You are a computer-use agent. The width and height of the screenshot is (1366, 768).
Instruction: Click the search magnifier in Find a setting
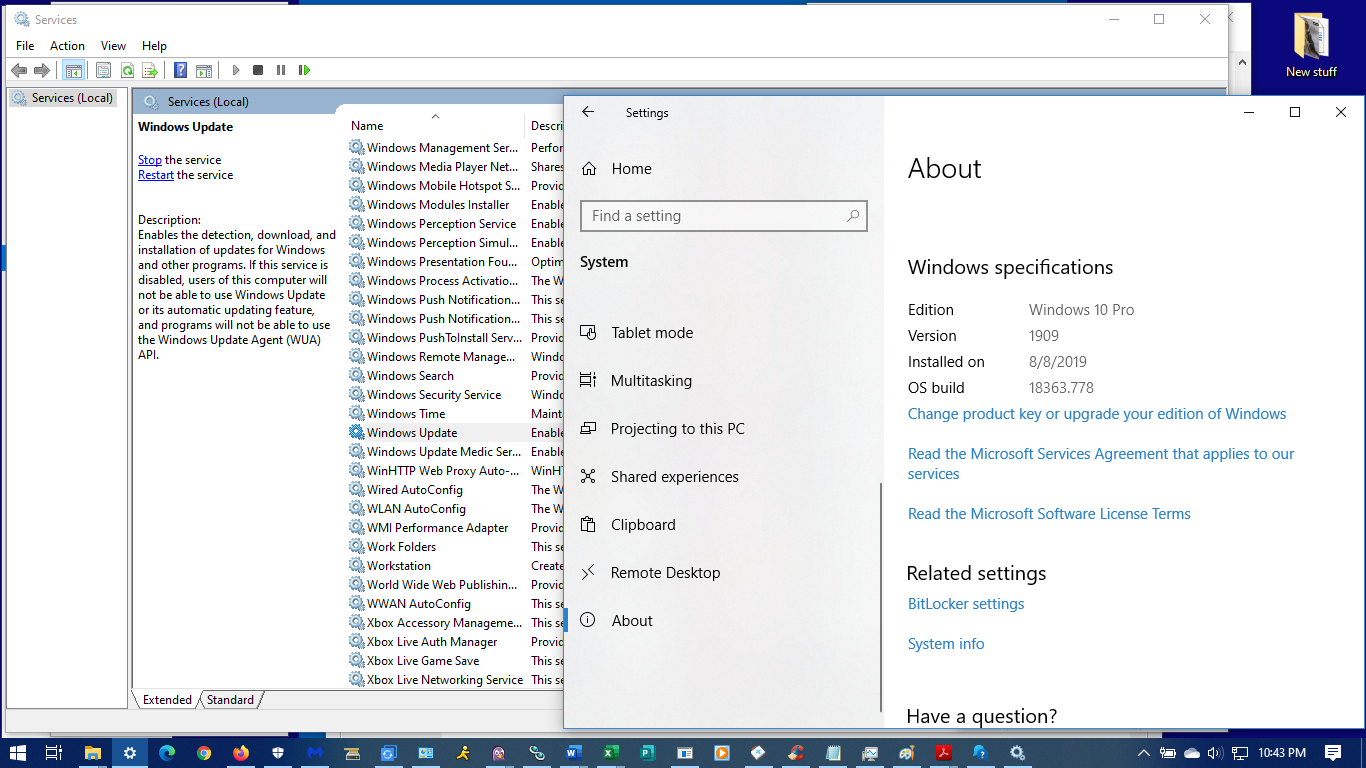(x=853, y=216)
